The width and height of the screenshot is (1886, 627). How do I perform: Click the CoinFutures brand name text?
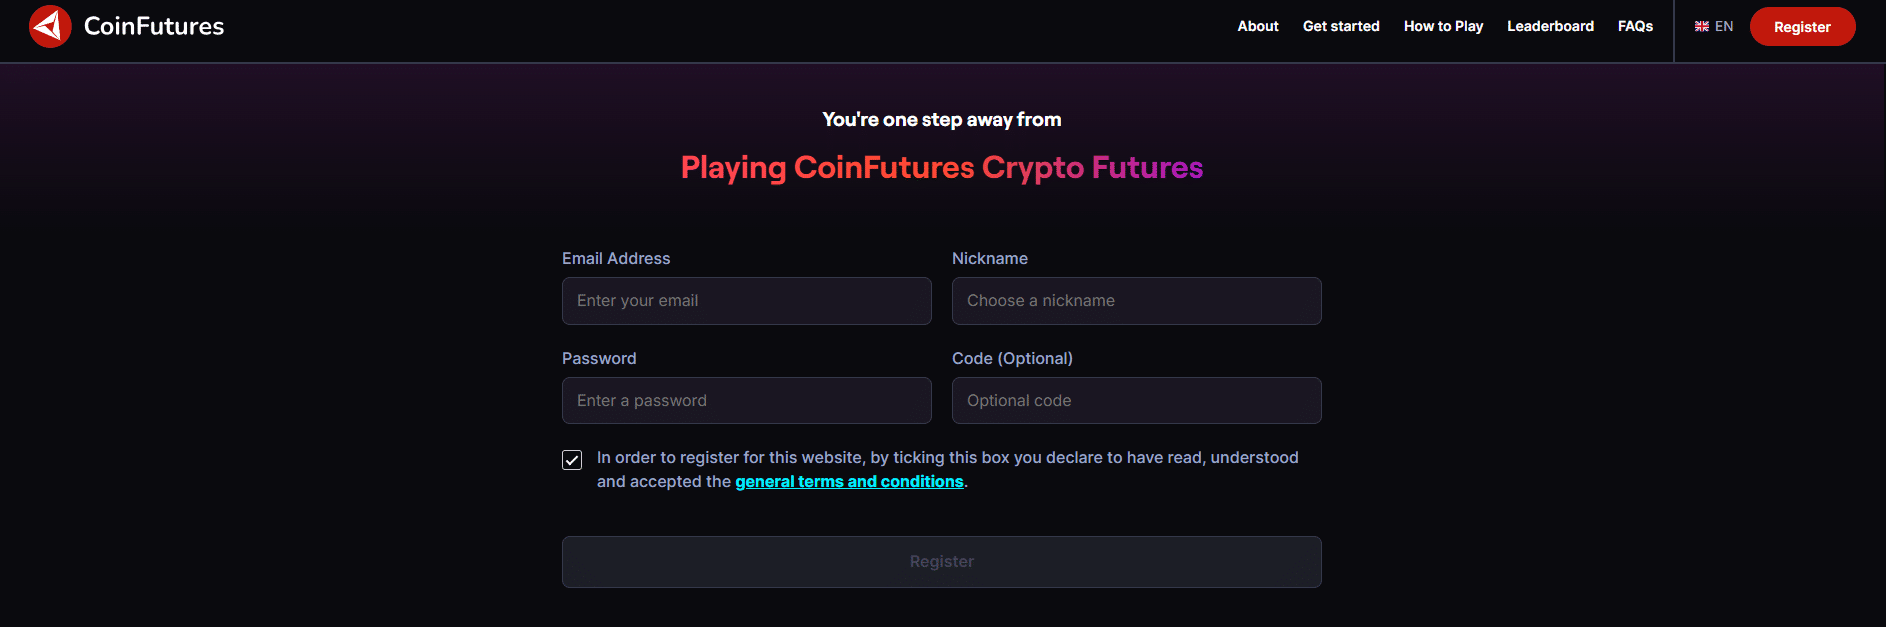tap(154, 27)
